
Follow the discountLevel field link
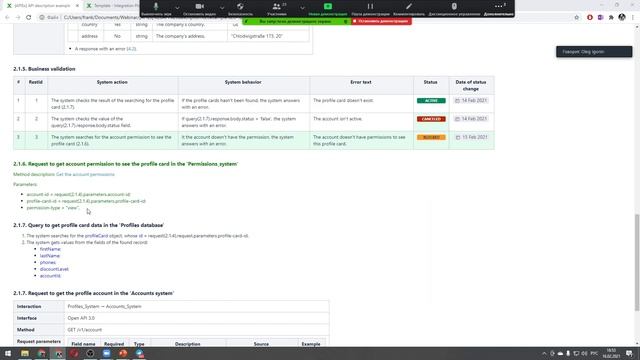54,269
